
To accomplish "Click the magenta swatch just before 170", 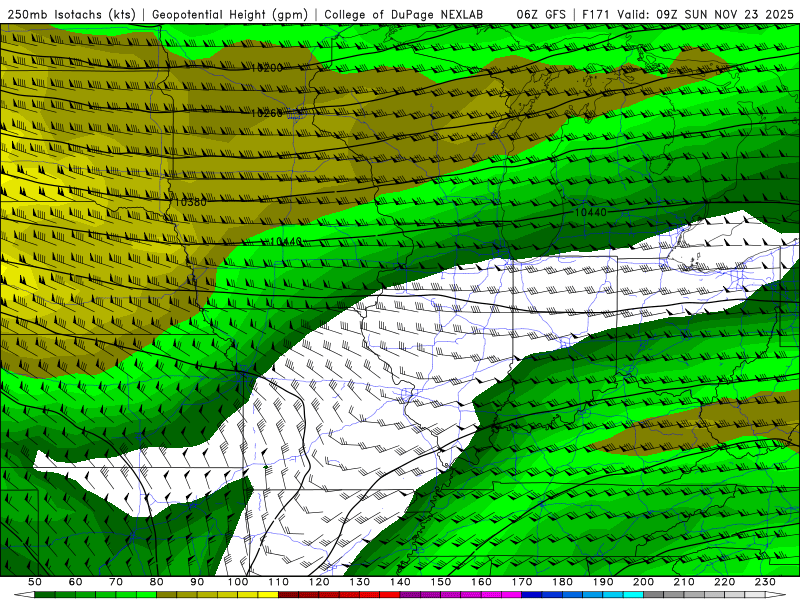I will (x=512, y=594).
